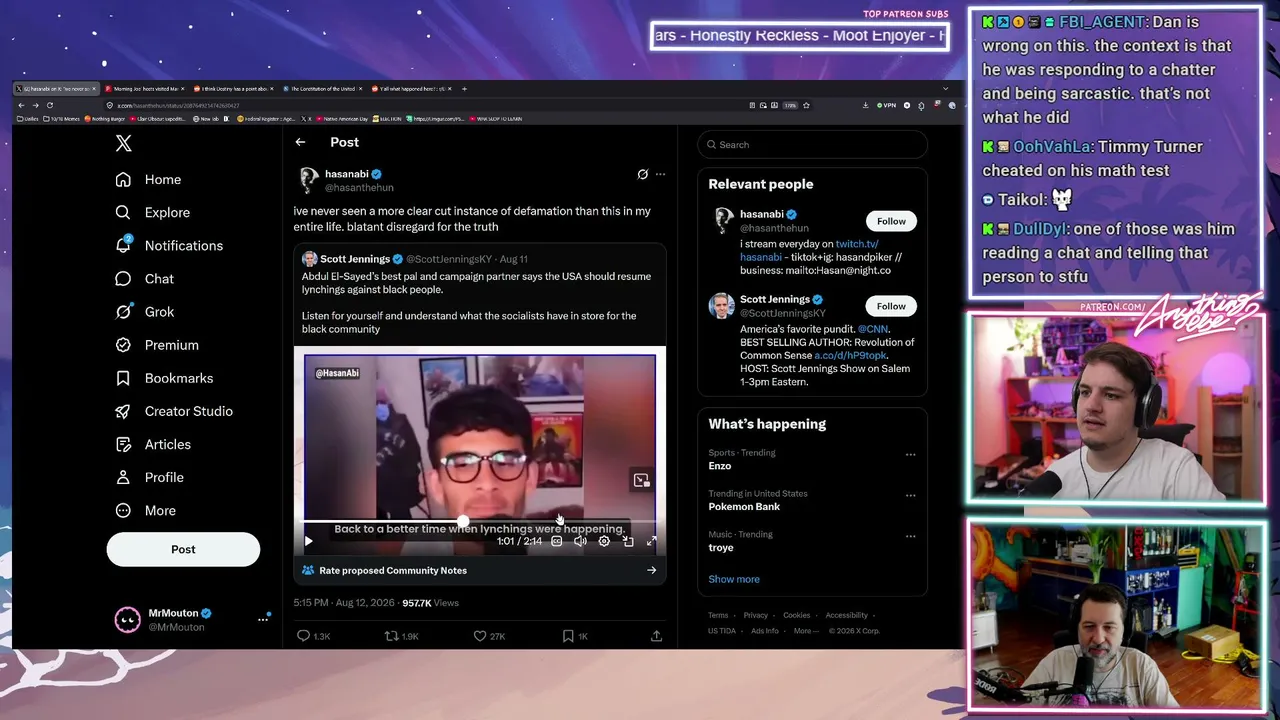Switch to the Y'all what happened tab

point(410,89)
